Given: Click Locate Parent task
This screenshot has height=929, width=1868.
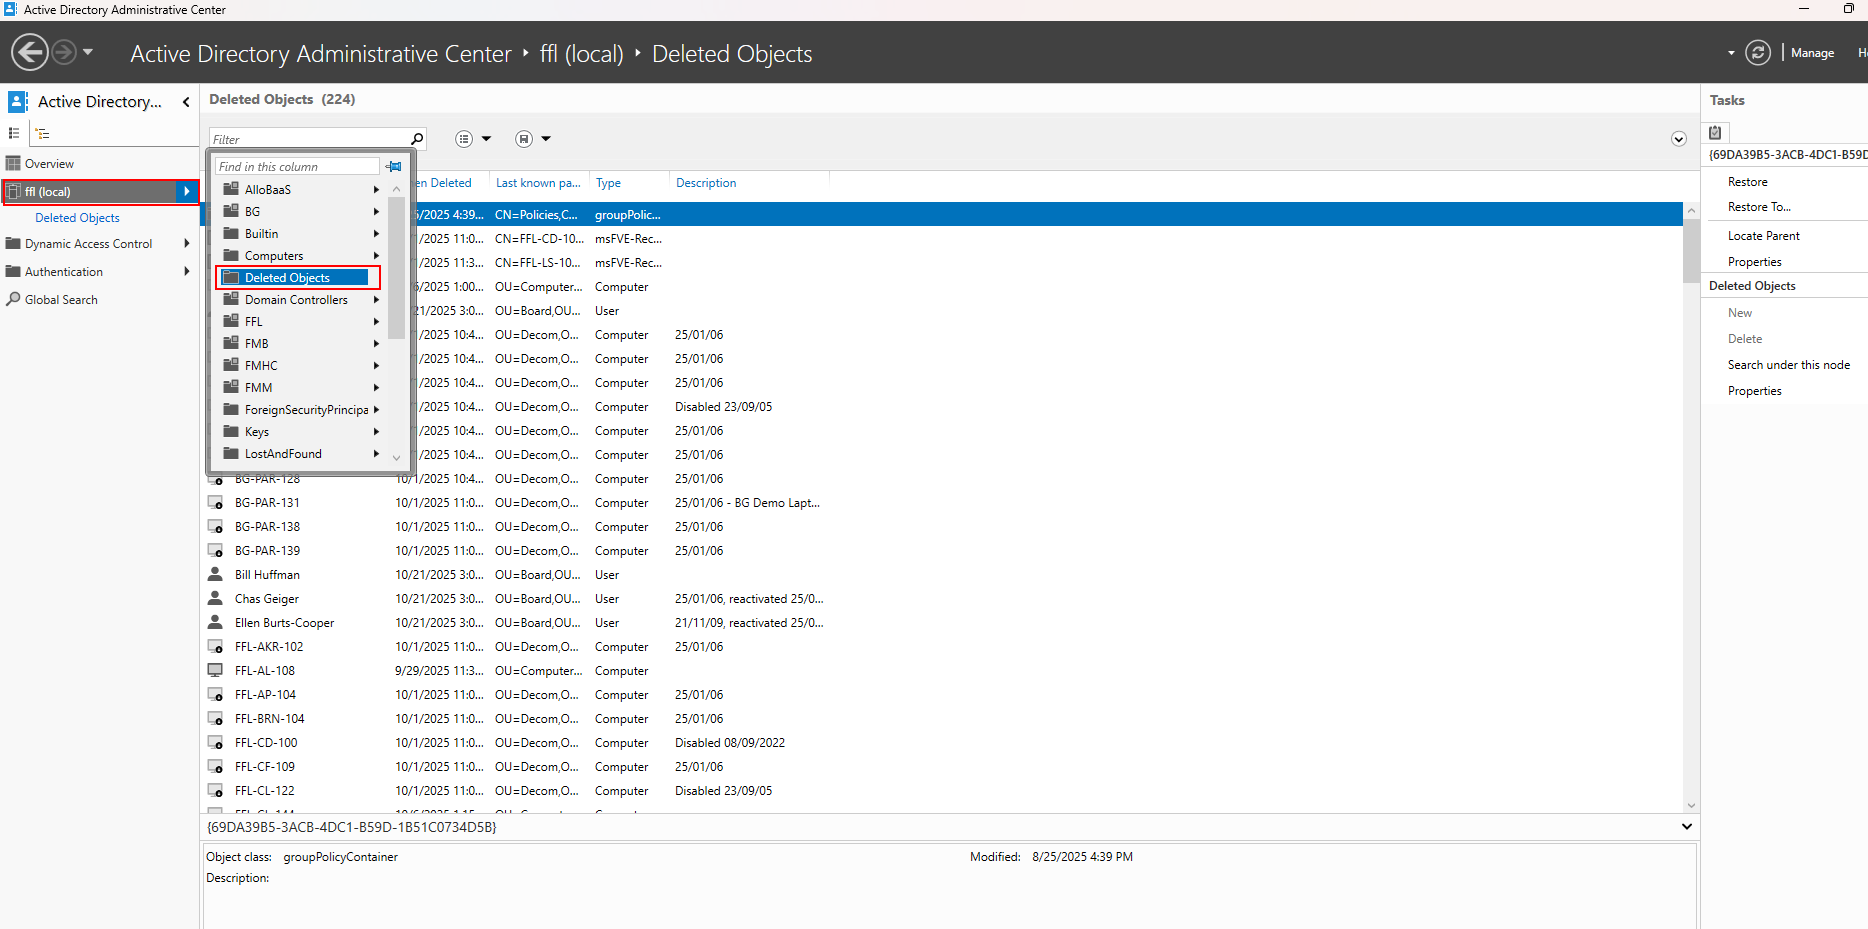Looking at the screenshot, I should coord(1763,236).
